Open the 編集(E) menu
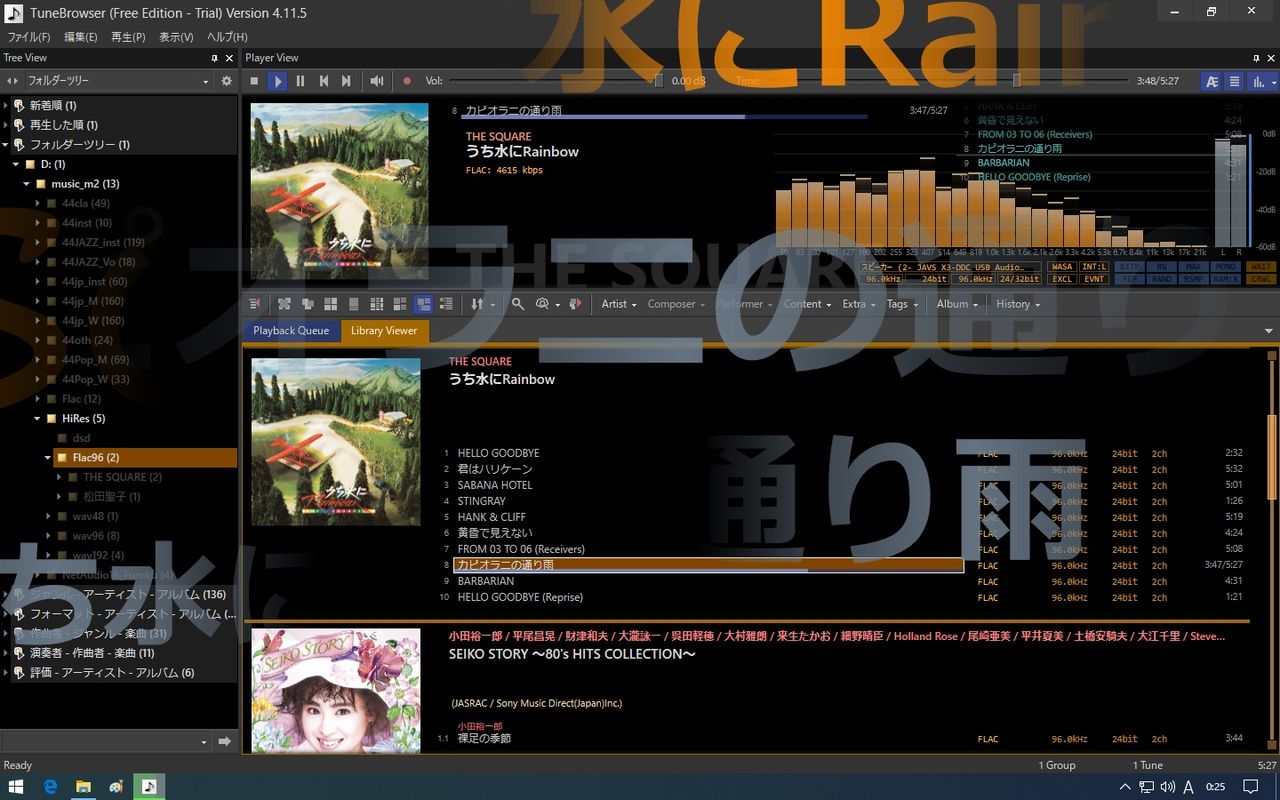The image size is (1280, 800). 81,37
